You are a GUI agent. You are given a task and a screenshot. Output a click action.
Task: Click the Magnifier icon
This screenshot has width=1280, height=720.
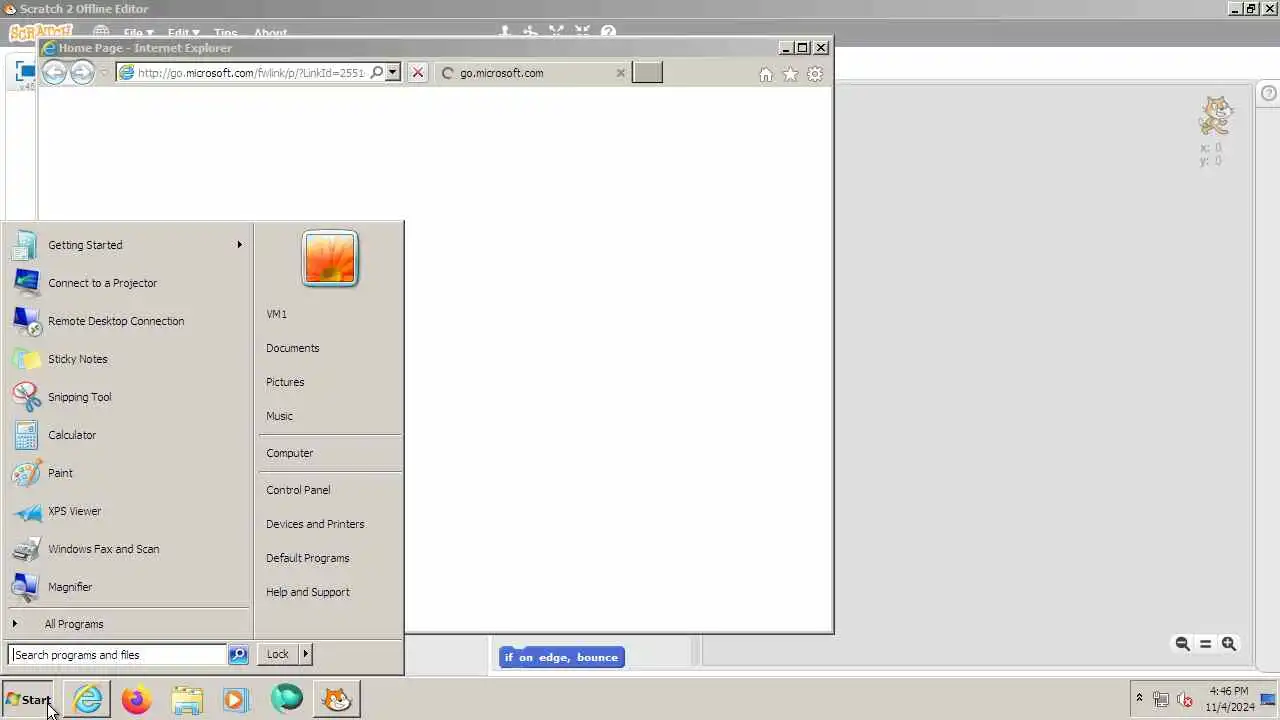[x=27, y=587]
